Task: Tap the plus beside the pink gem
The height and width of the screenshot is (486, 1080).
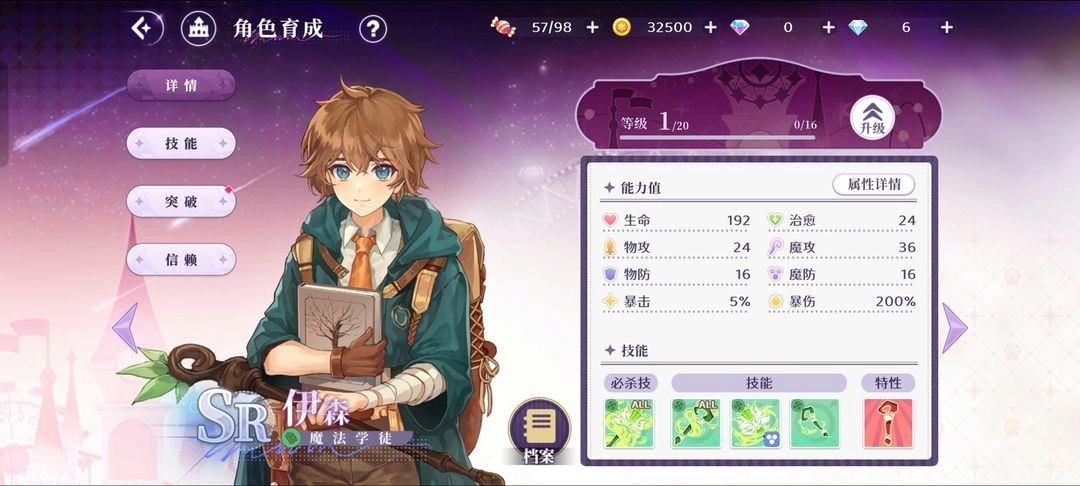Action: tap(828, 28)
